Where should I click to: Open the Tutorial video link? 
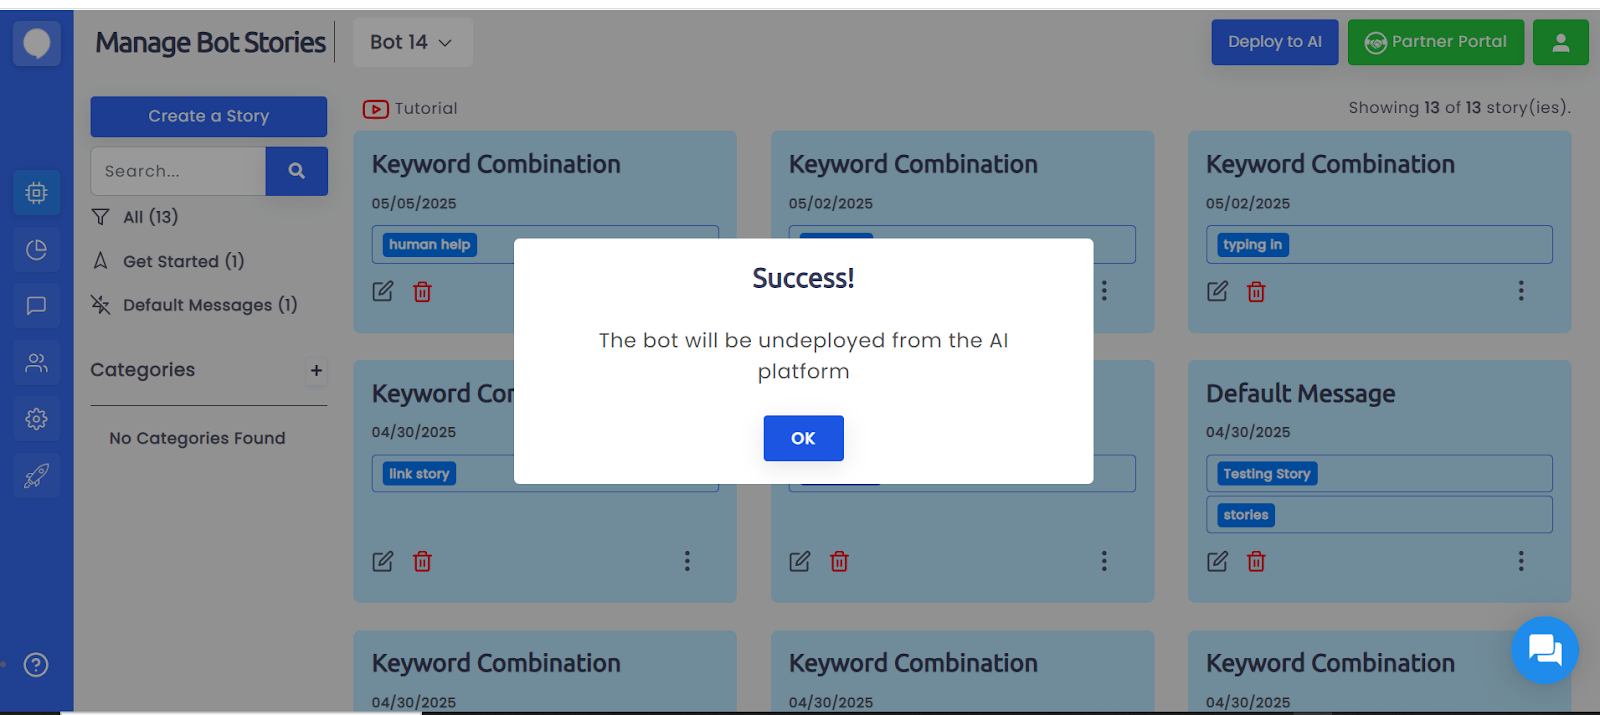tap(410, 109)
